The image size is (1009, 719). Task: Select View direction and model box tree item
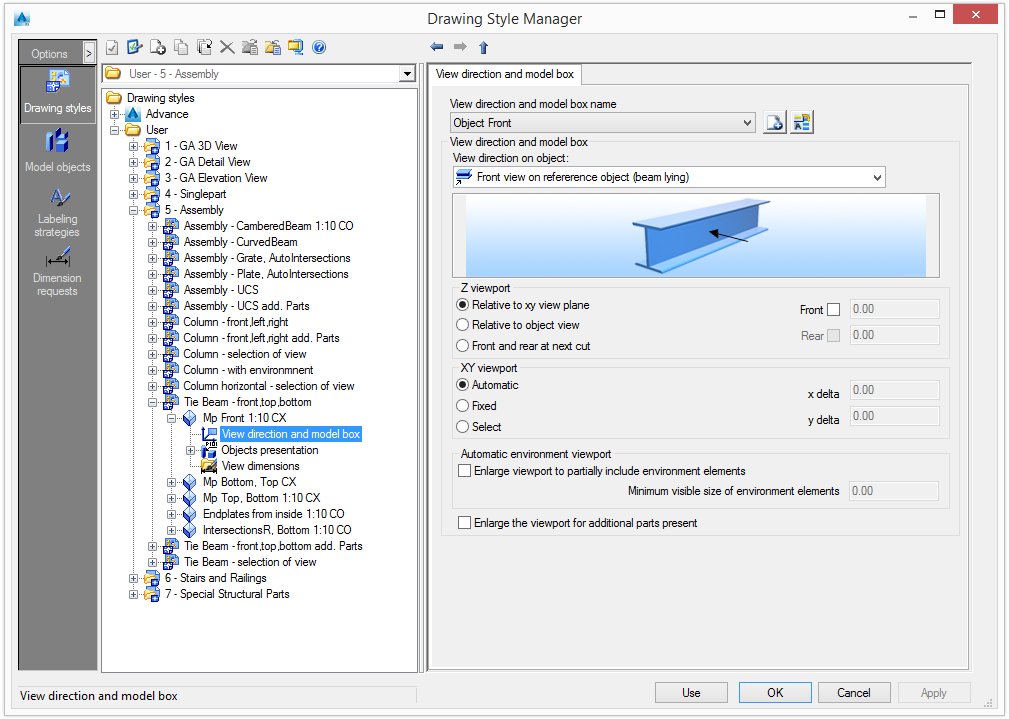291,434
